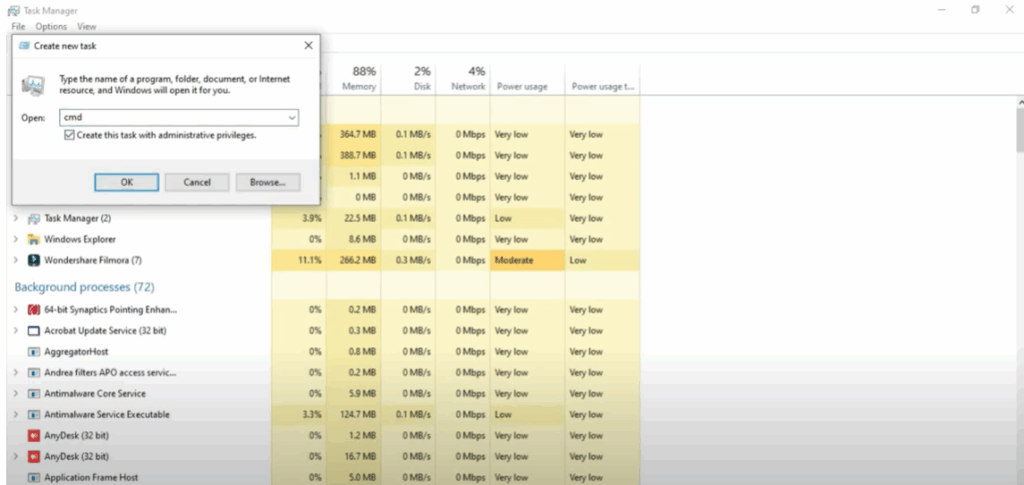
Task: Click the 364.7 MB memory value
Action: click(x=358, y=134)
